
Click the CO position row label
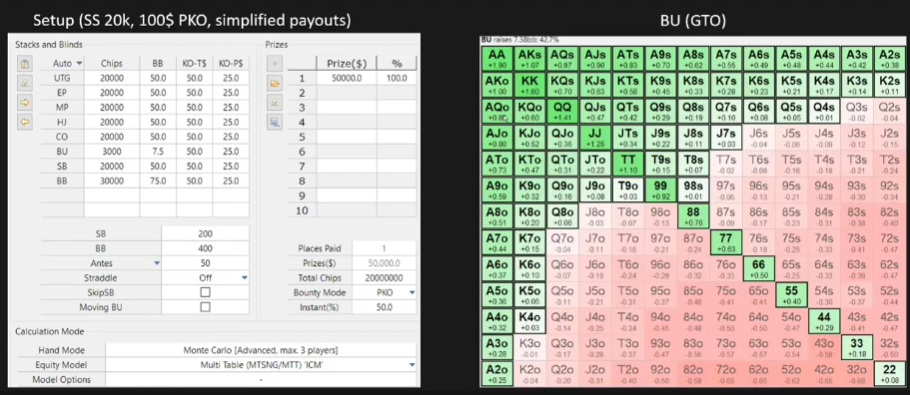coord(62,137)
